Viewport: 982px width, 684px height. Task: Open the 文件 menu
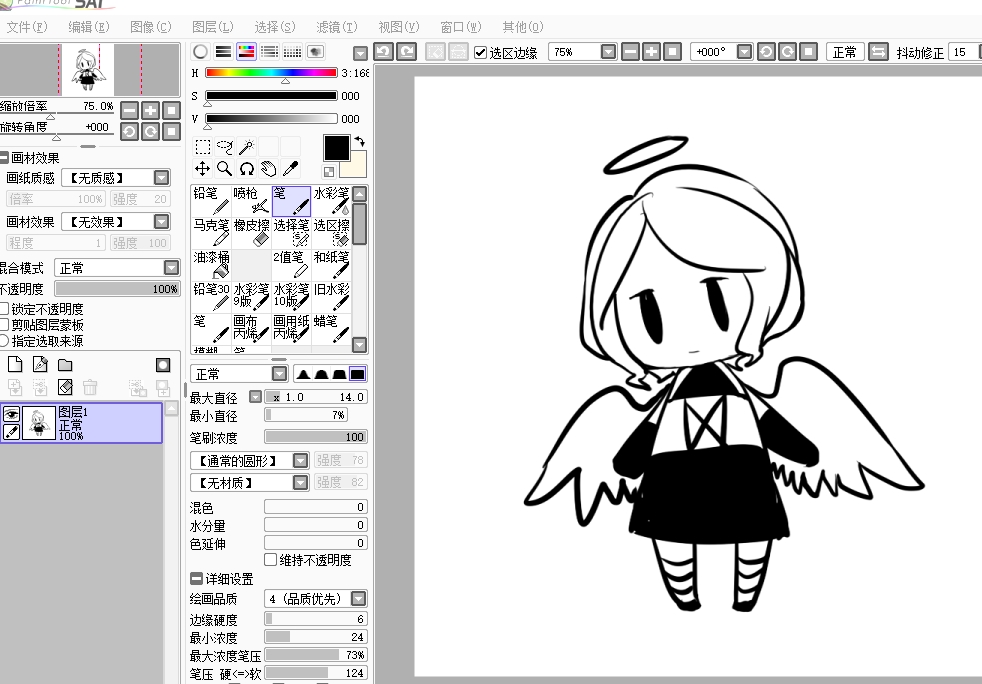(x=26, y=27)
